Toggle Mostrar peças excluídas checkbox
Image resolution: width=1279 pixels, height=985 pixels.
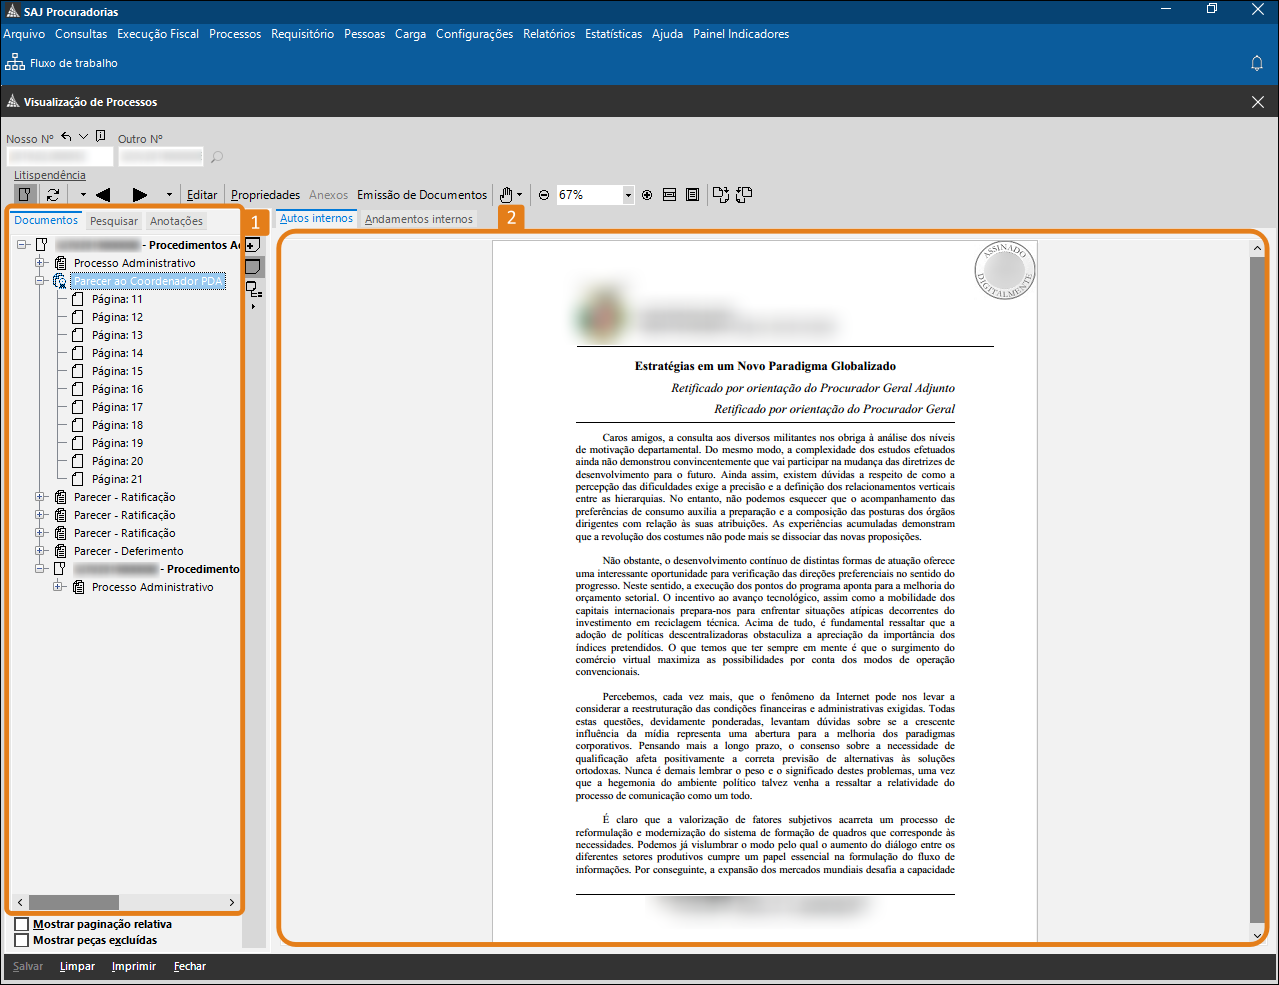coord(22,940)
